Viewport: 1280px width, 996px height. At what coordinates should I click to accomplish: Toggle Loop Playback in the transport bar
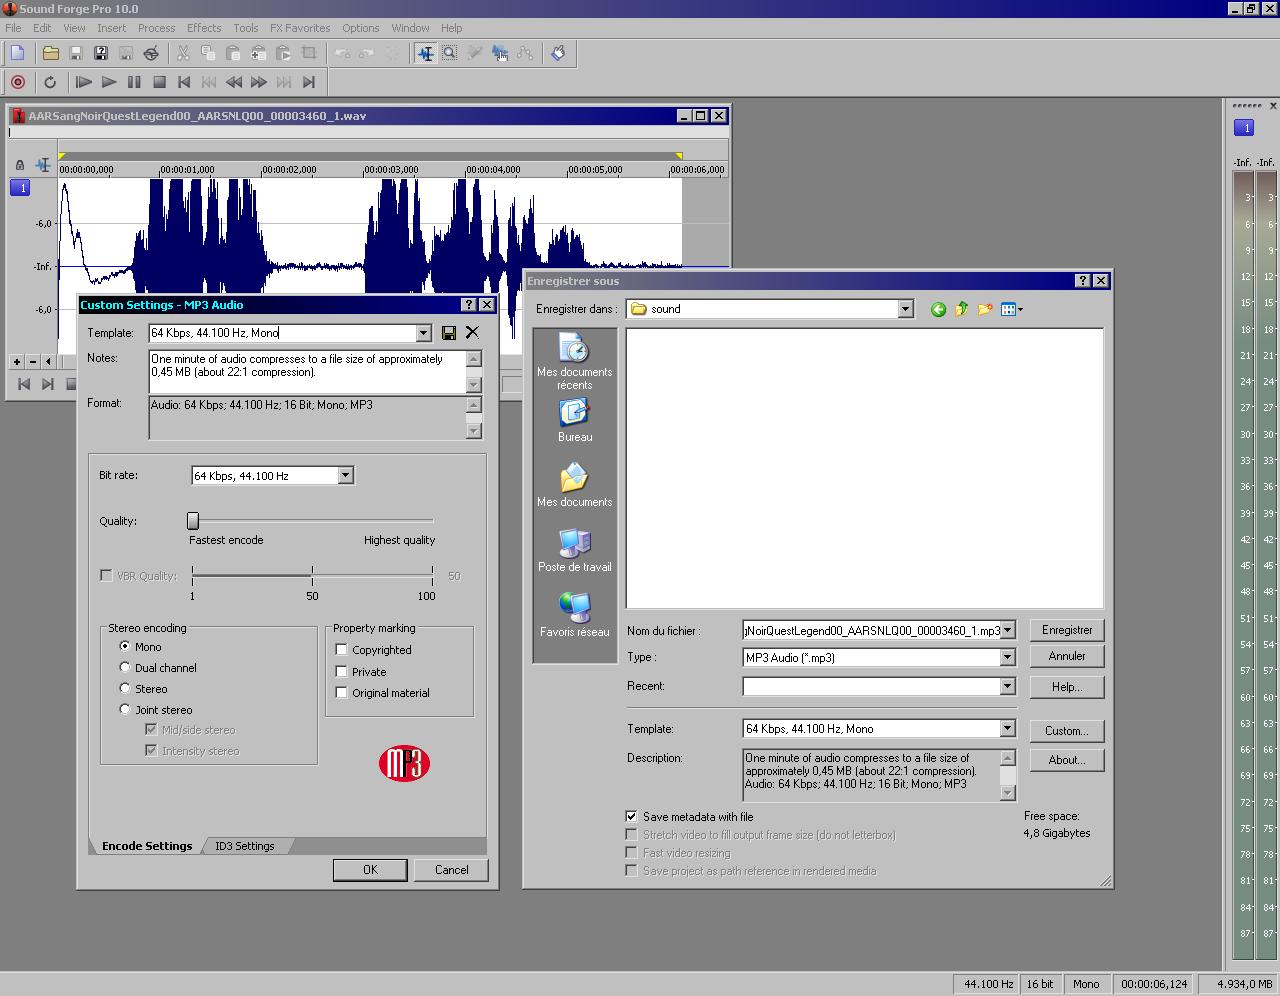click(x=50, y=82)
